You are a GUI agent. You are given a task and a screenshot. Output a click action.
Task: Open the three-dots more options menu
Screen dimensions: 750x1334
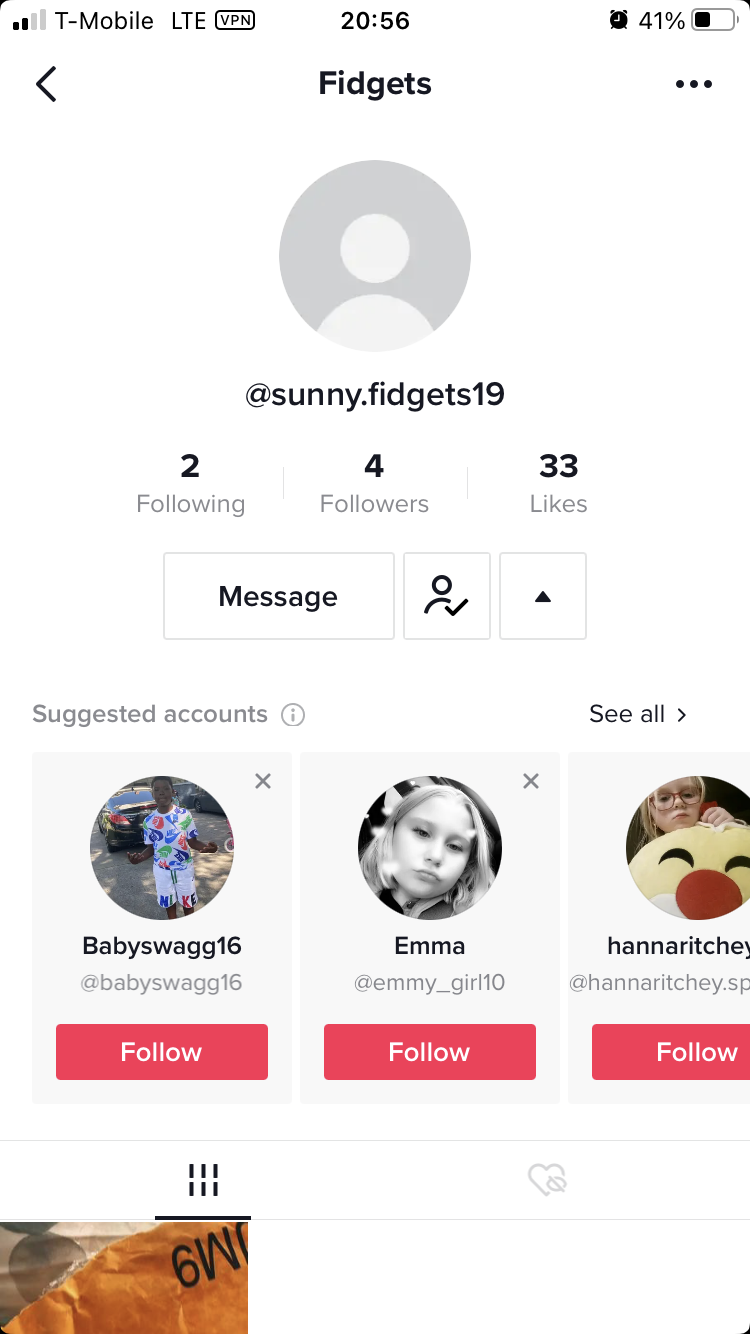pyautogui.click(x=694, y=84)
